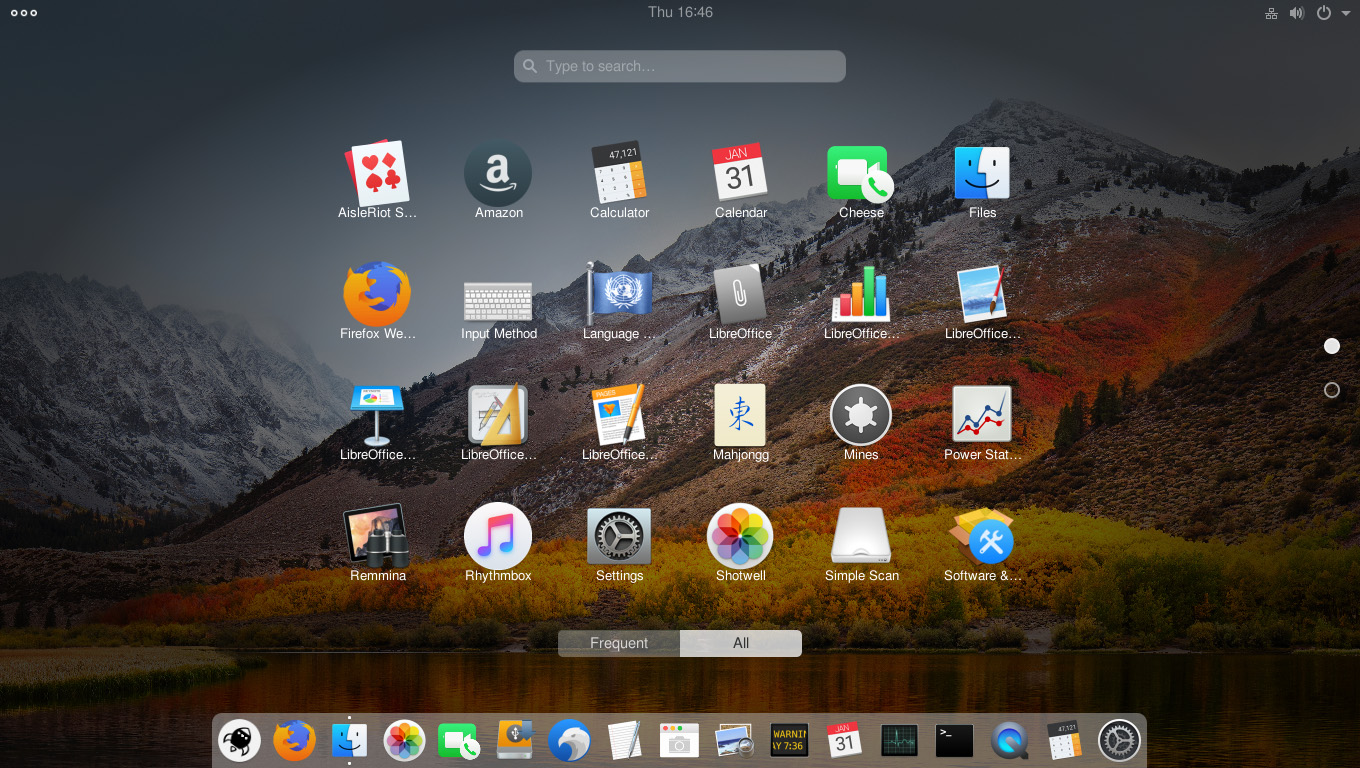The width and height of the screenshot is (1360, 768).
Task: Launch the screenshot camera dock icon
Action: tap(679, 741)
